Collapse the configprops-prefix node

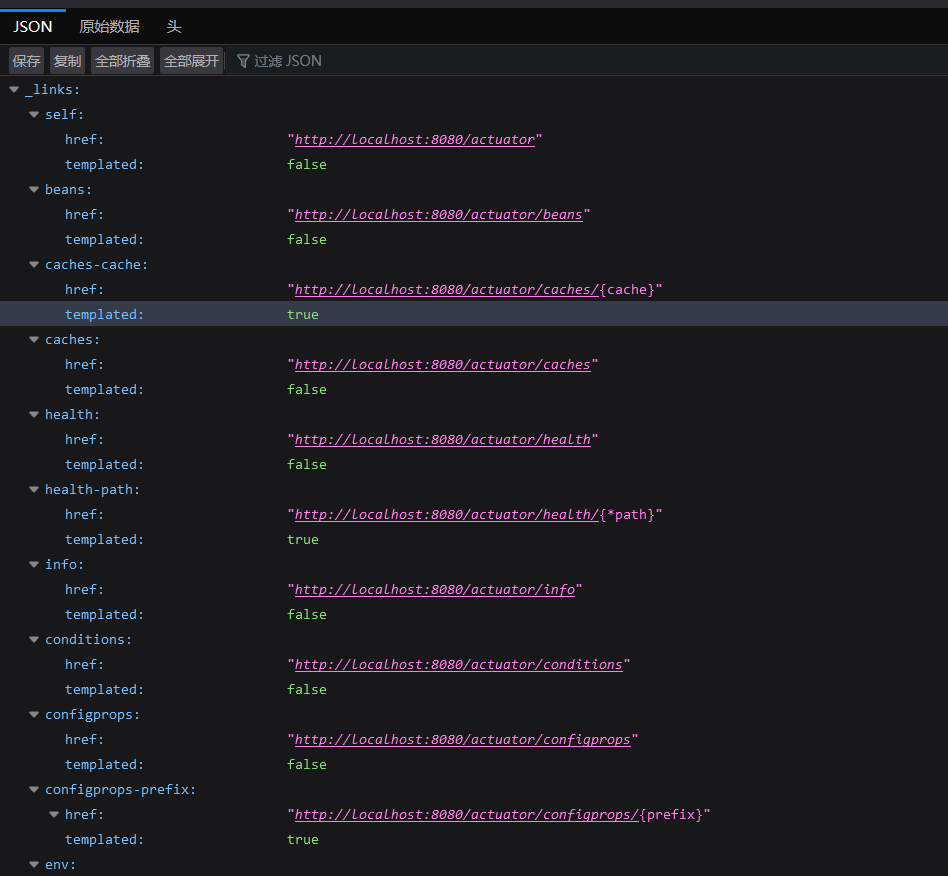tap(34, 789)
